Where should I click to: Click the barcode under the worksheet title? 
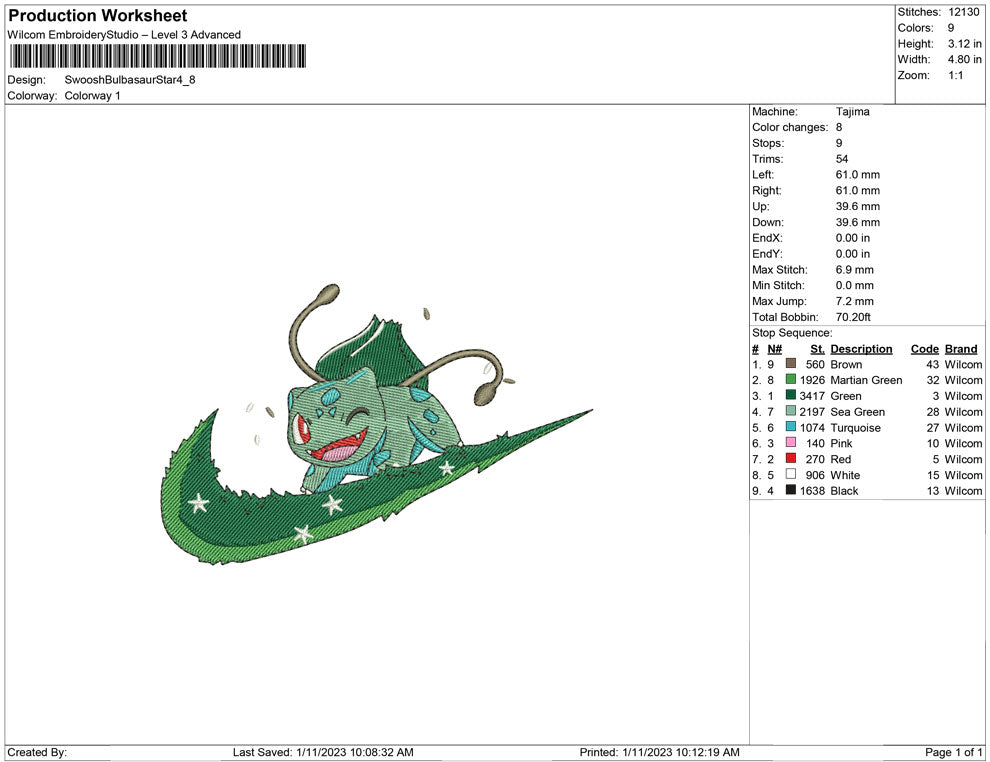158,56
